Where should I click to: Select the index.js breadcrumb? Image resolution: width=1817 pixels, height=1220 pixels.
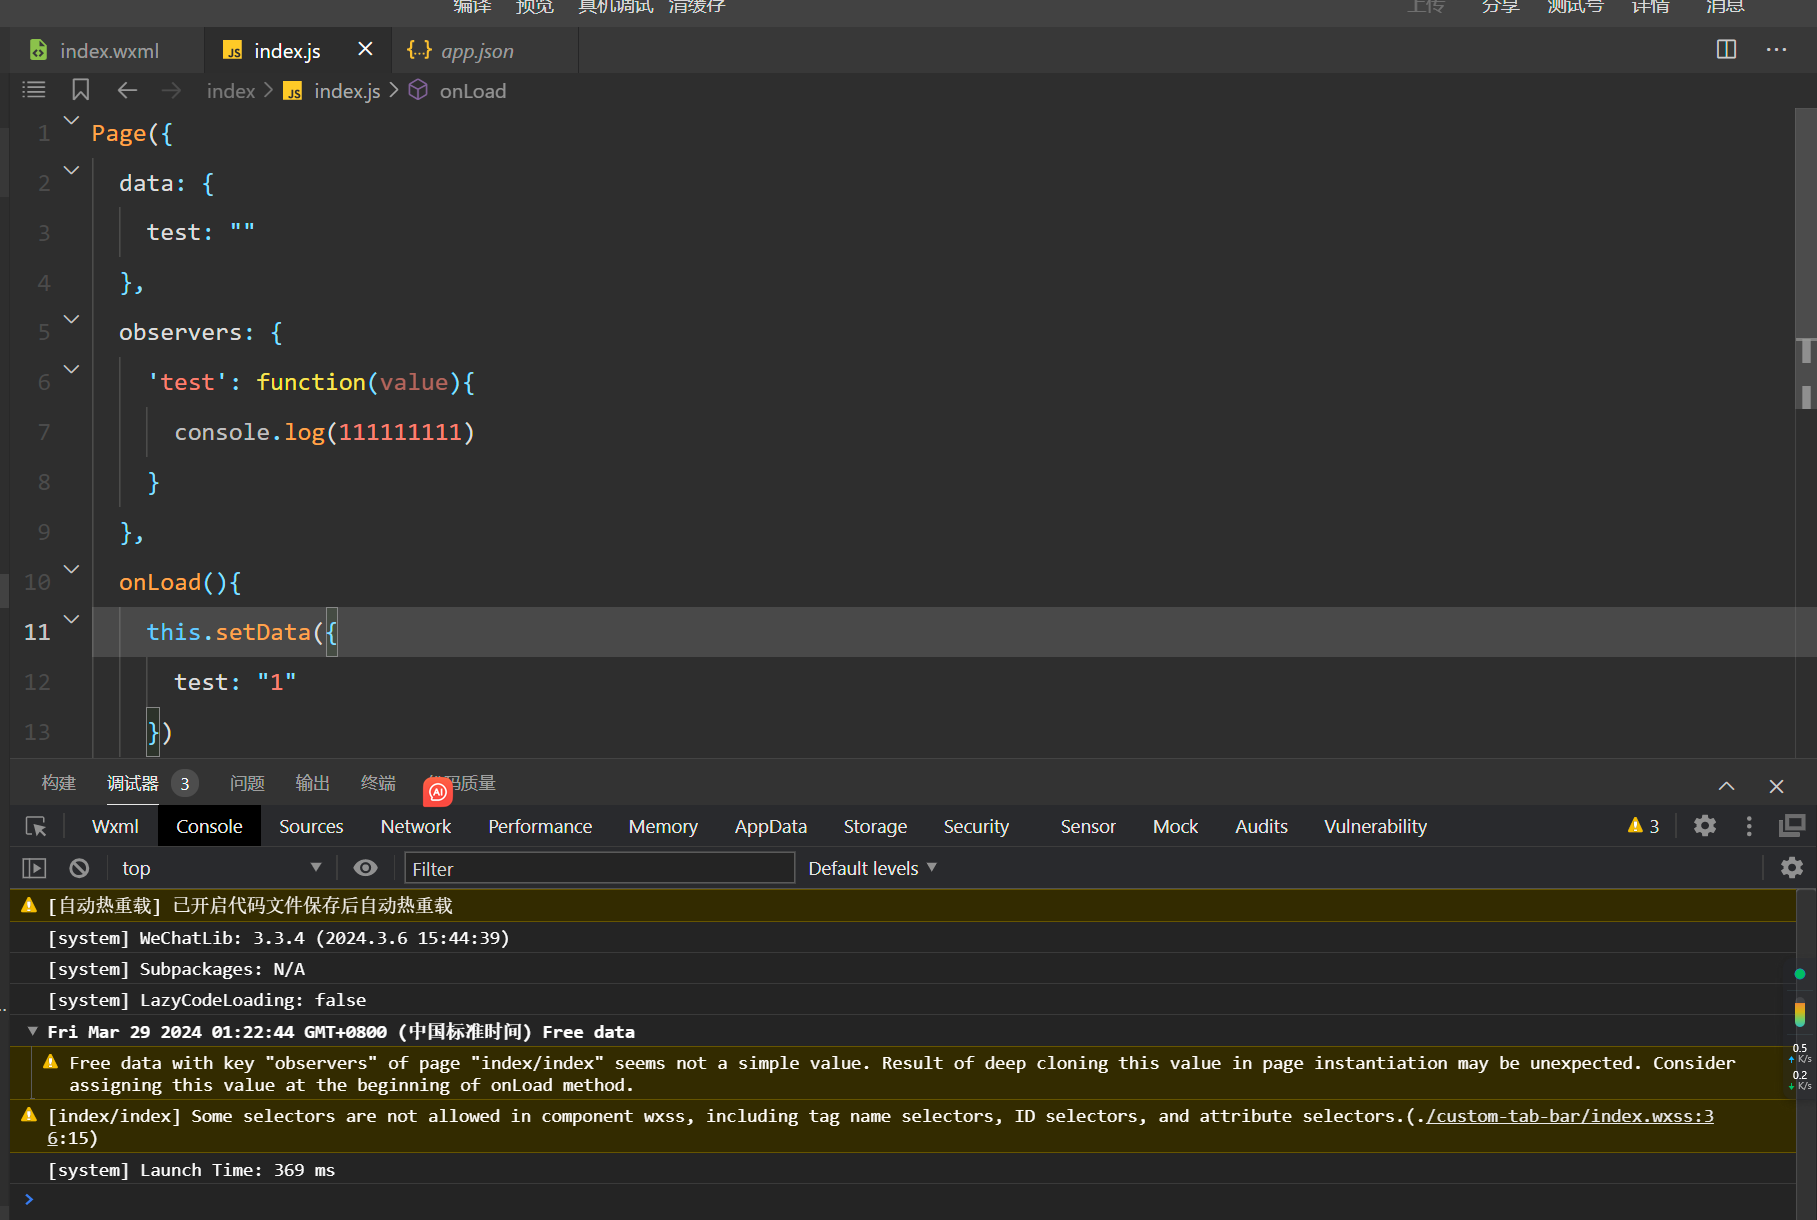pyautogui.click(x=347, y=91)
